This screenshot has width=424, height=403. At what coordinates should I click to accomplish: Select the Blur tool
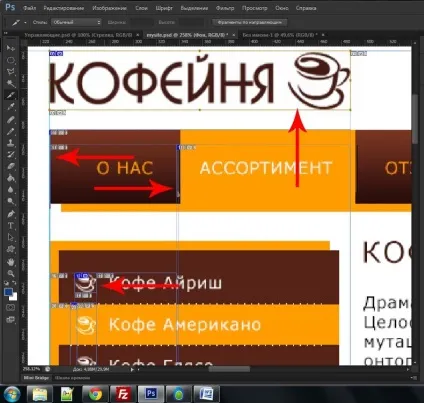click(11, 190)
